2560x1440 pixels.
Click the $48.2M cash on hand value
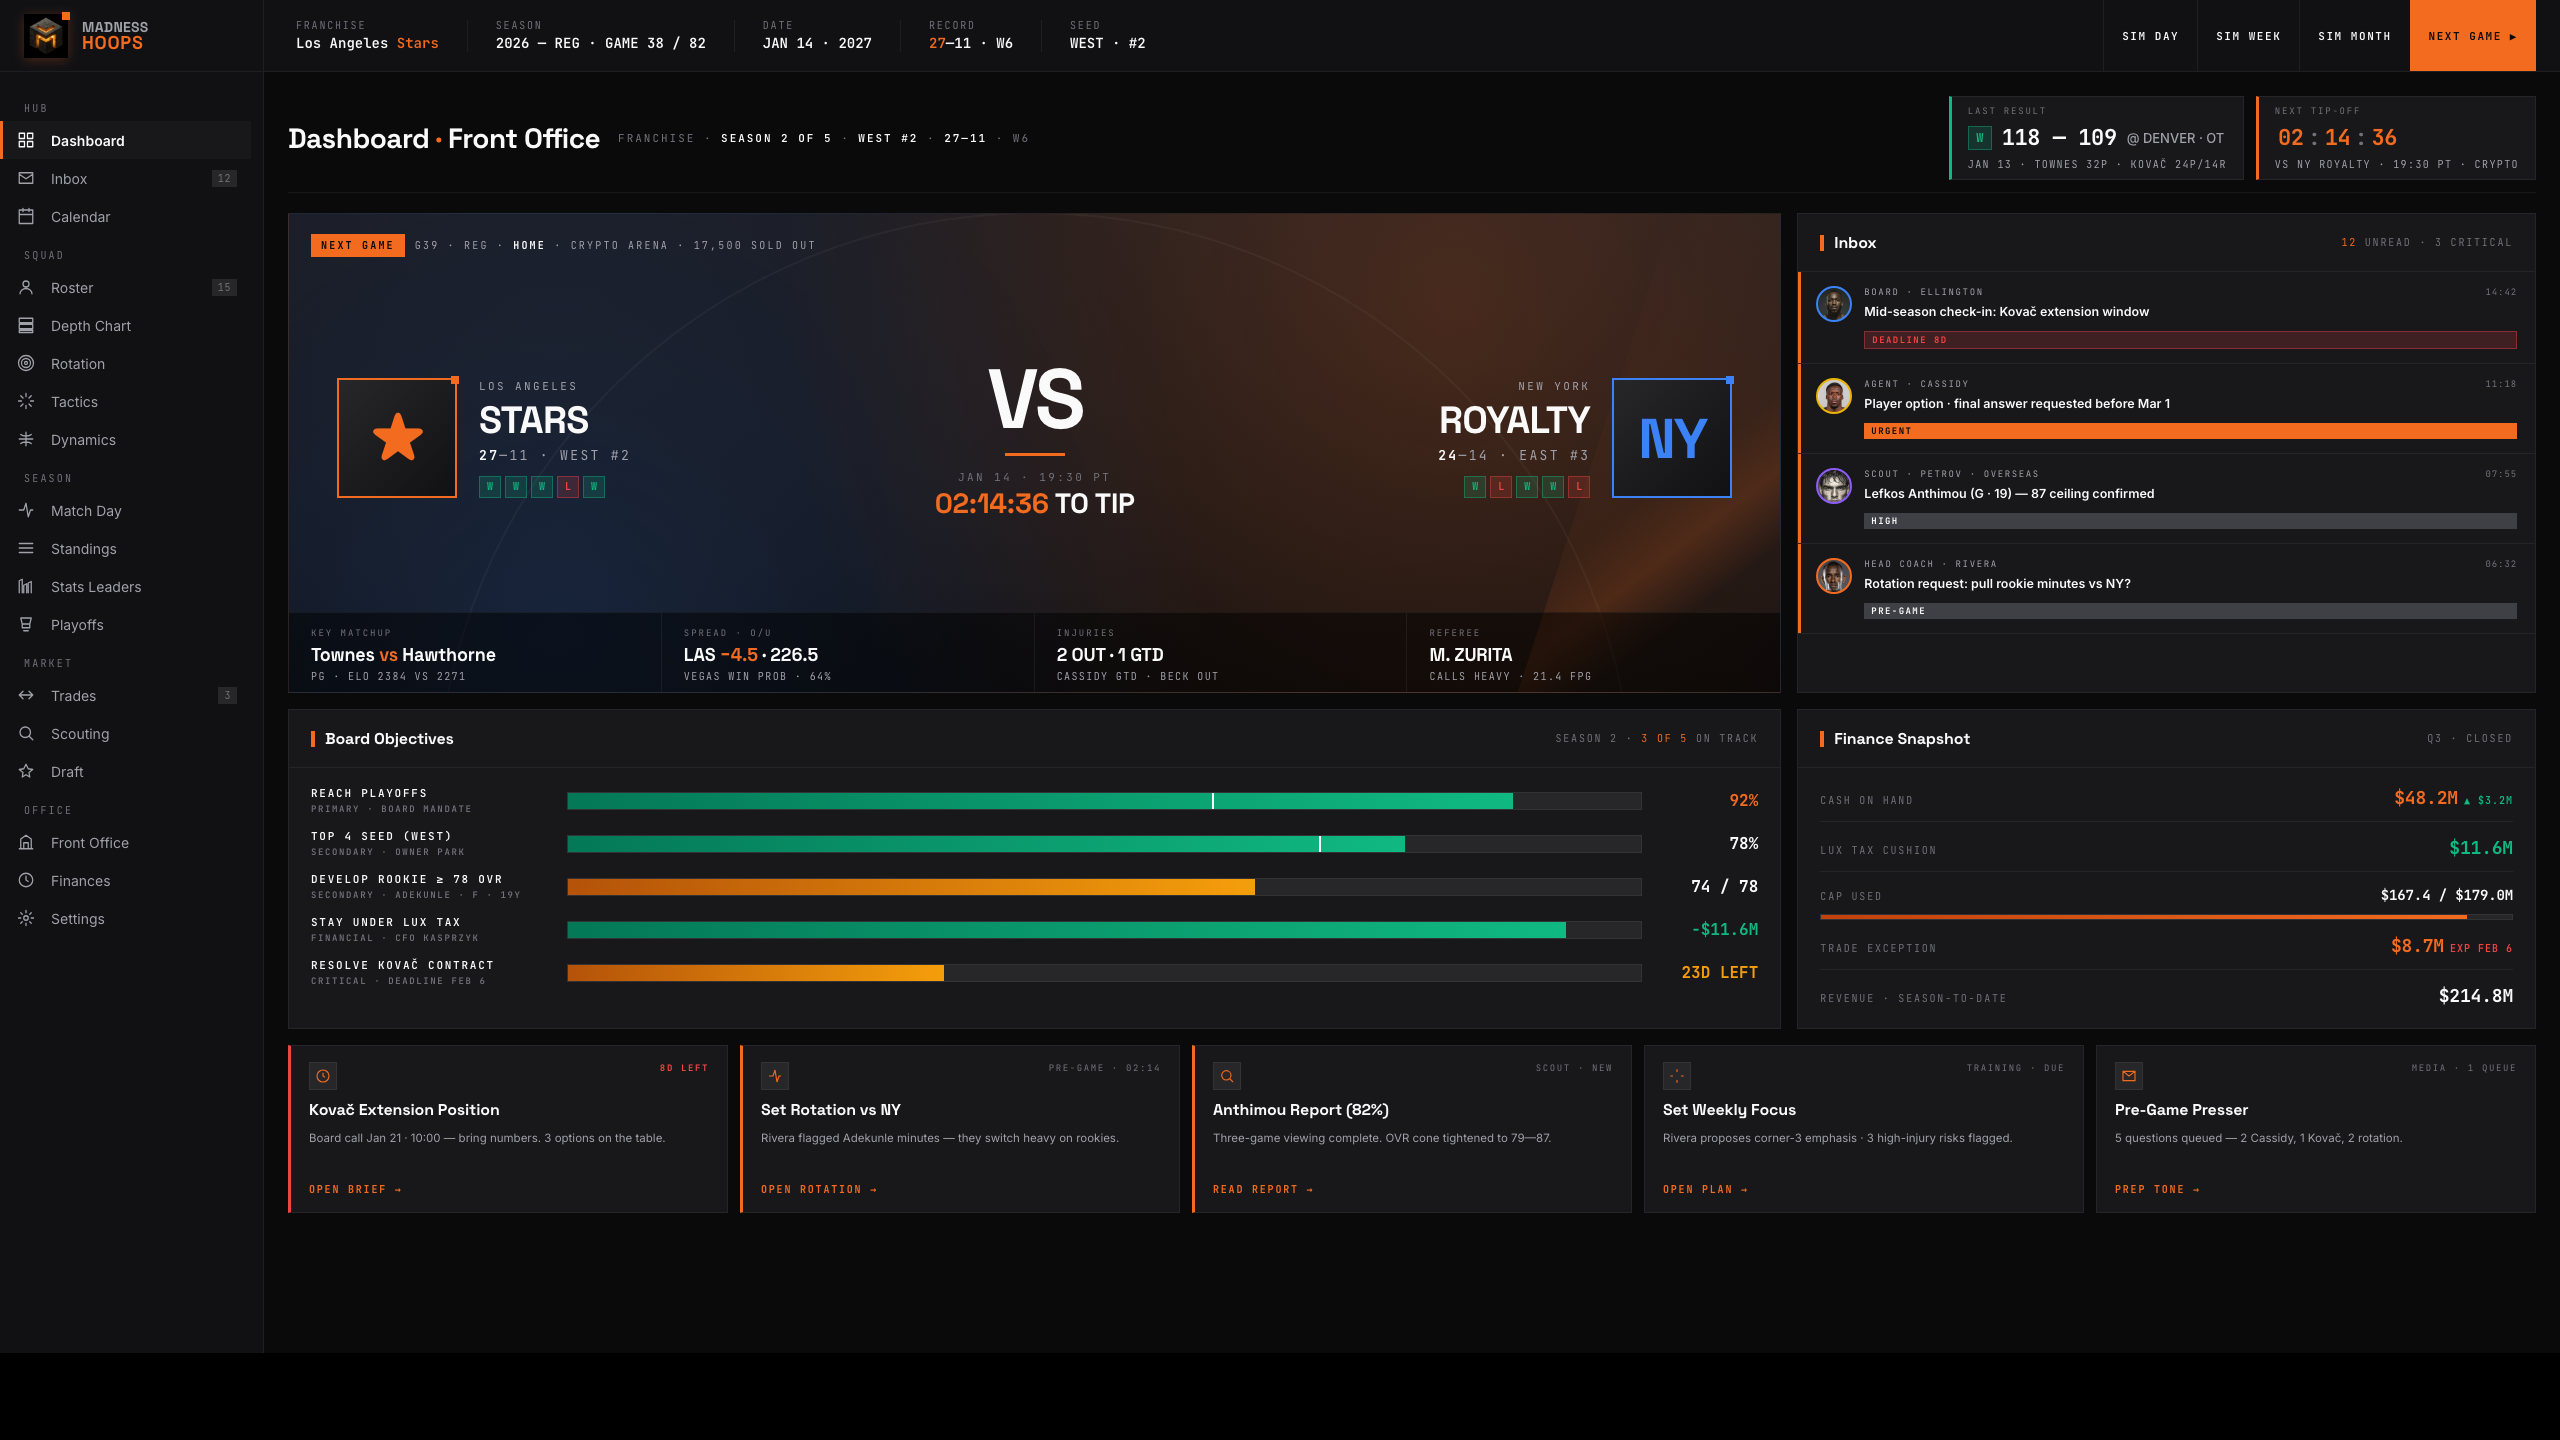point(2426,798)
